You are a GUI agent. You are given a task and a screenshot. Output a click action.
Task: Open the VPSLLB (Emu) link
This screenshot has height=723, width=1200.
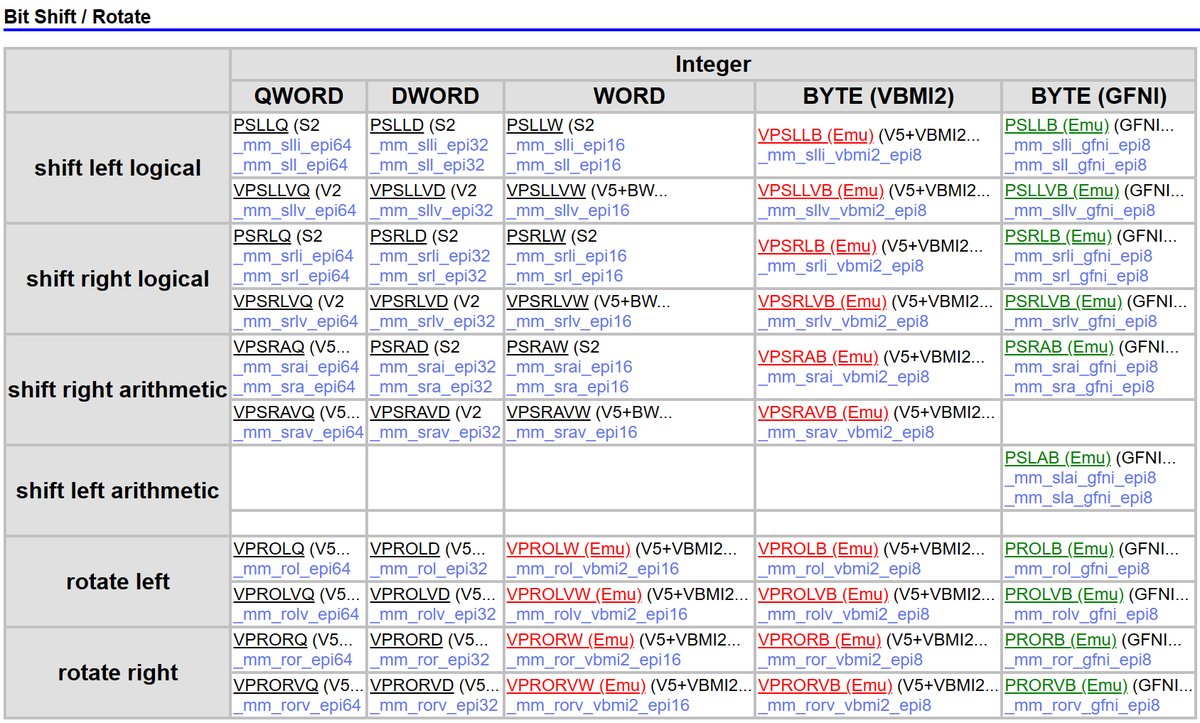(x=816, y=136)
